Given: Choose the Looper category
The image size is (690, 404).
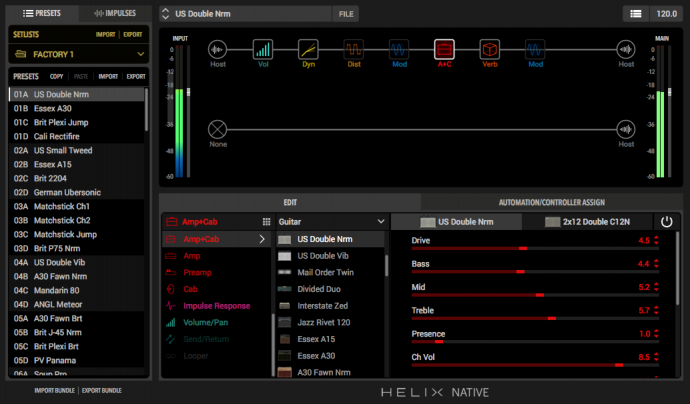Looking at the screenshot, I should (217, 356).
